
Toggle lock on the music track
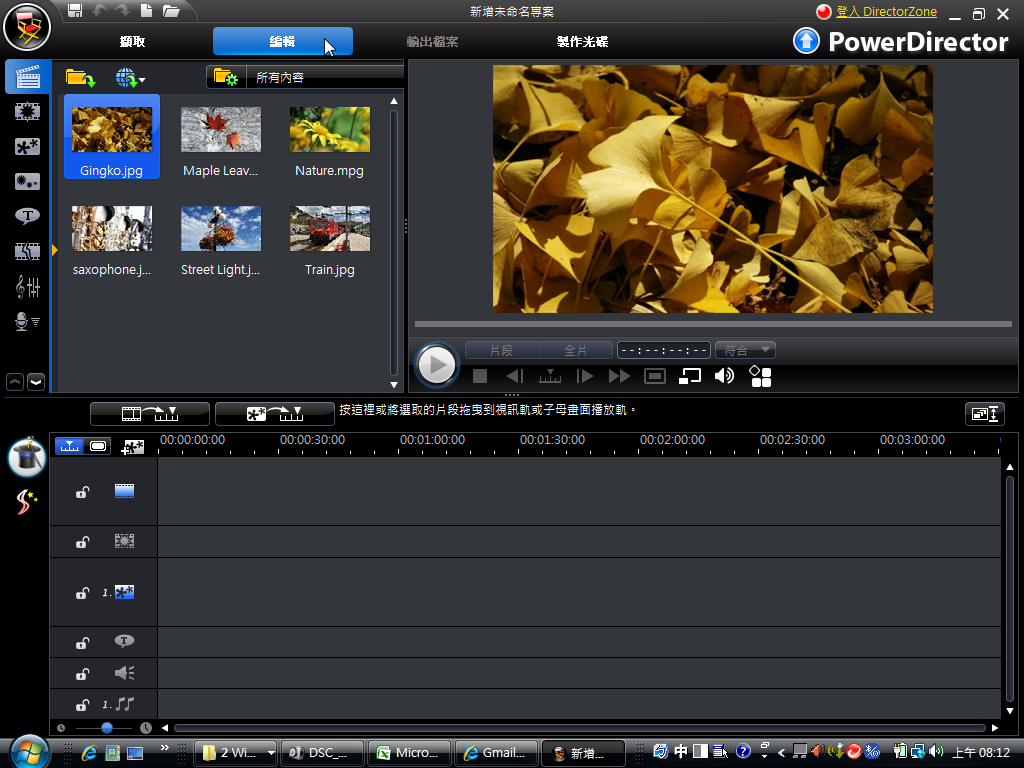click(x=83, y=705)
